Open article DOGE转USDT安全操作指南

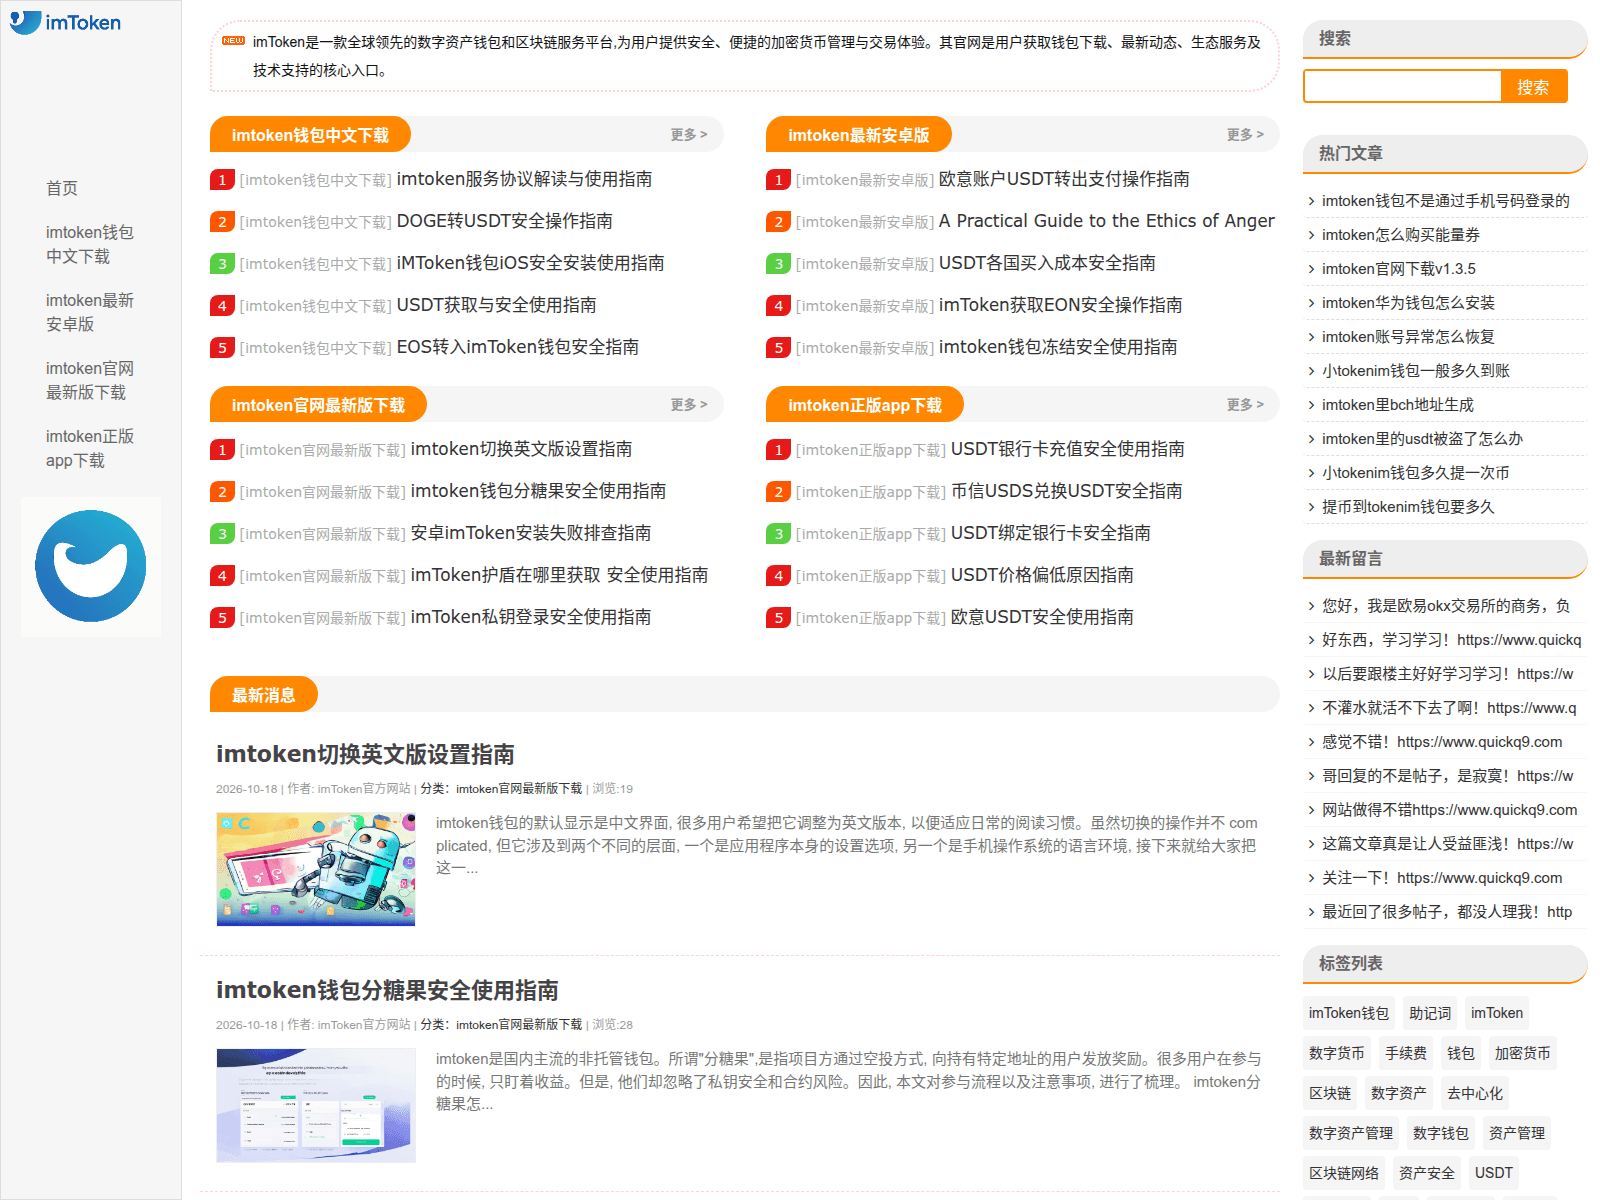(504, 221)
